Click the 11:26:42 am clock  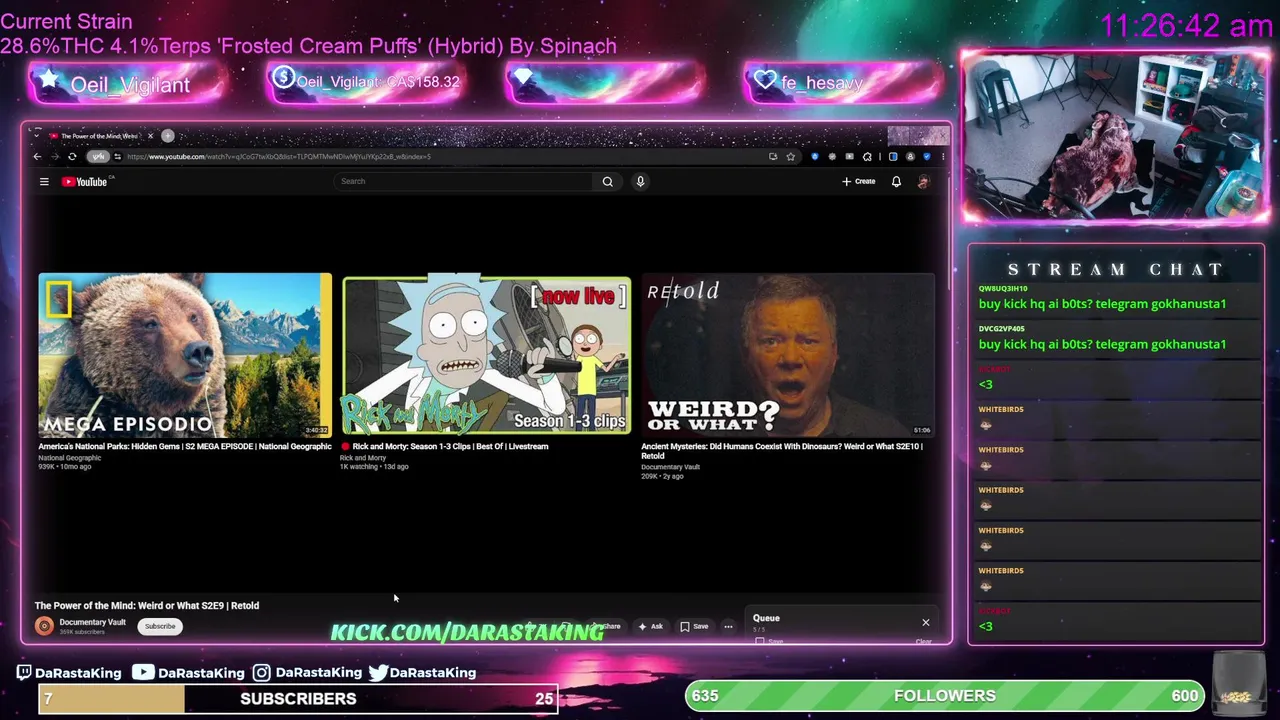click(x=1186, y=27)
